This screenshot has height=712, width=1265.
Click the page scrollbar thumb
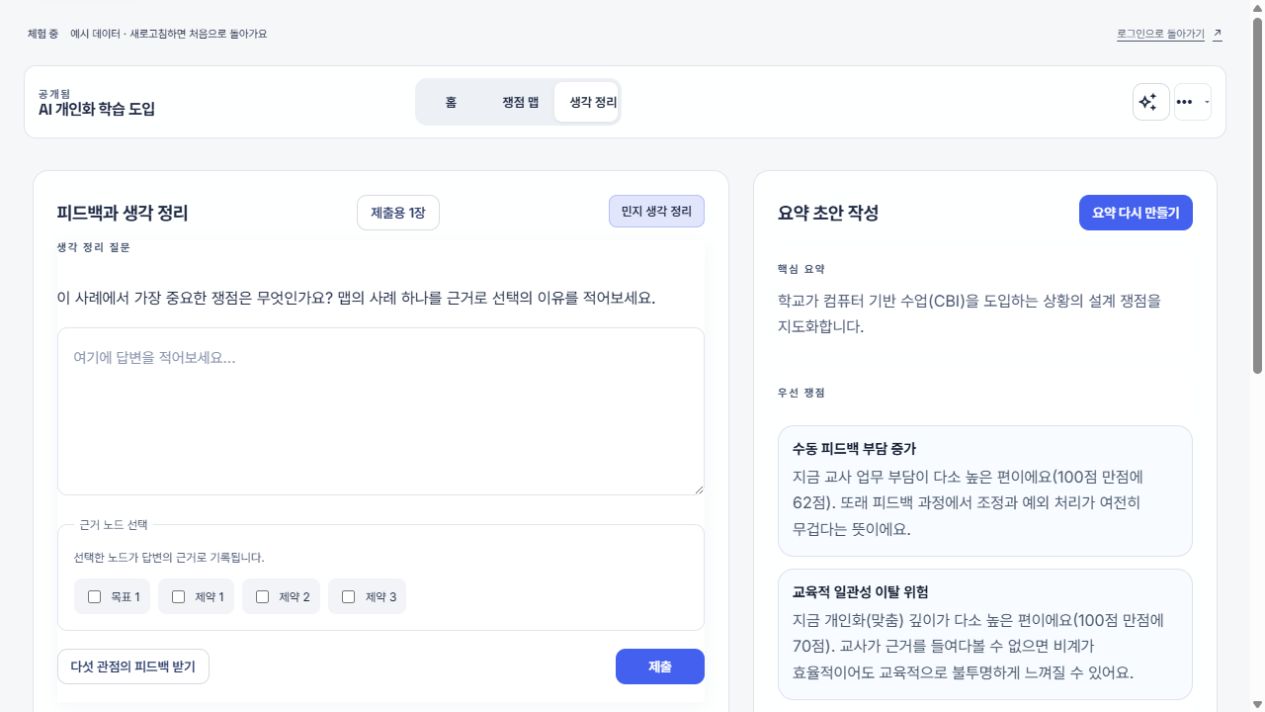click(1257, 195)
